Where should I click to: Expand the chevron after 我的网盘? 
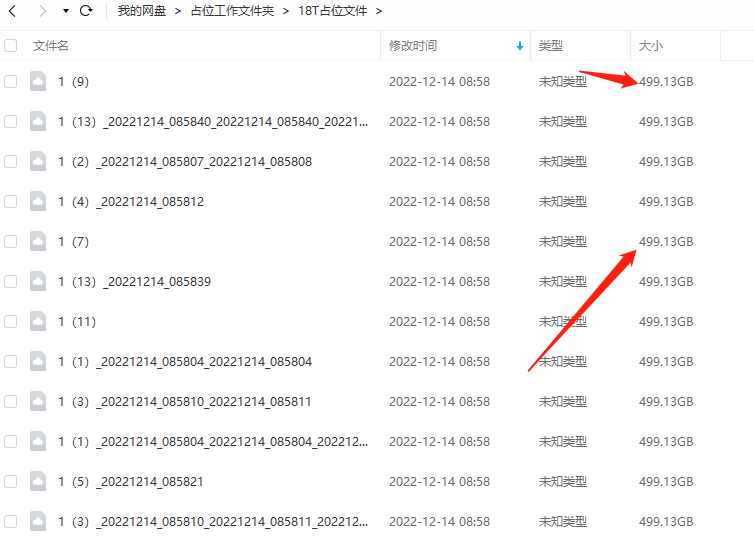click(x=178, y=11)
